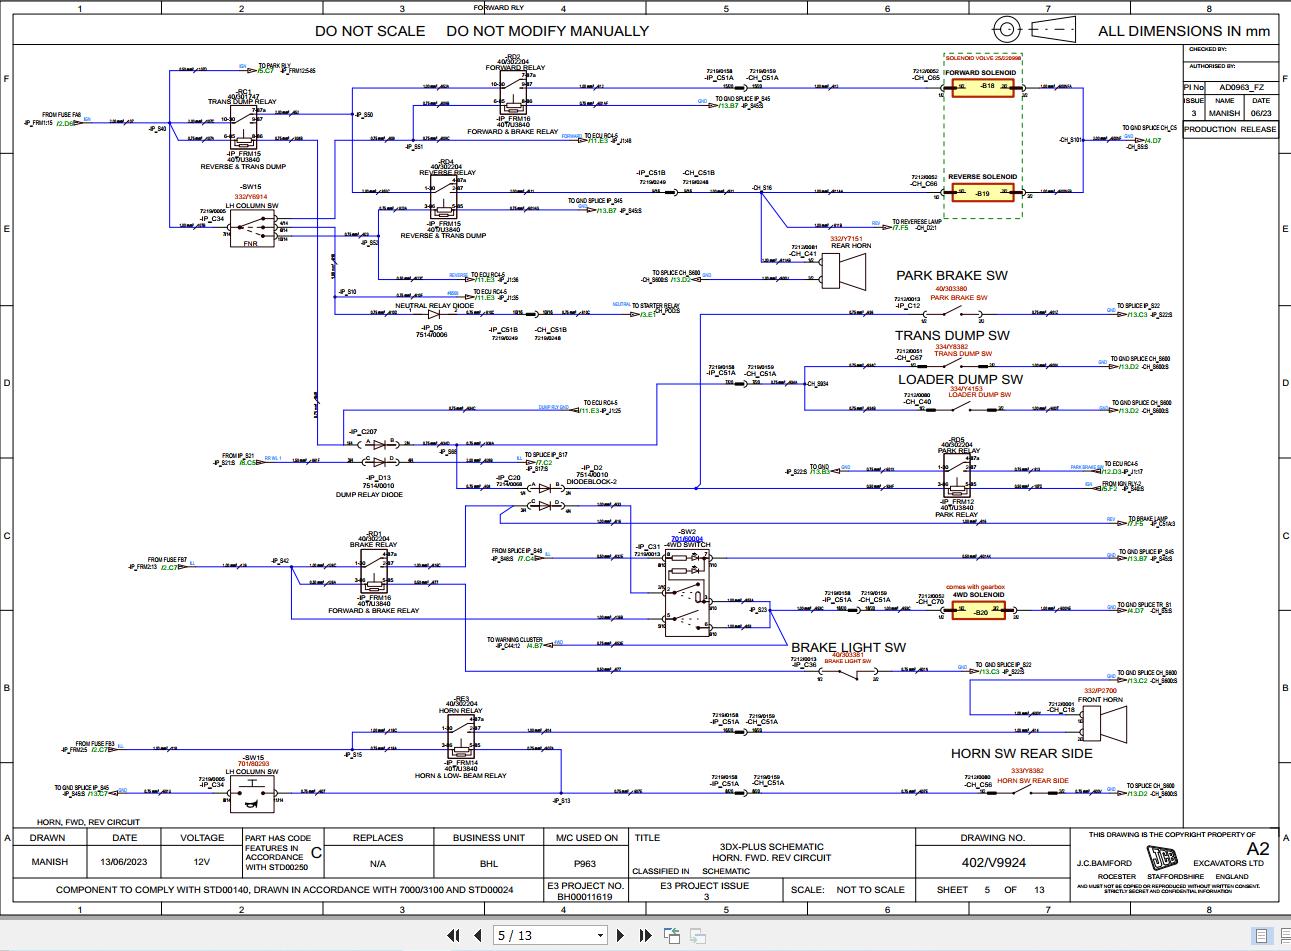Click the 4WD SOLENOID label
Screen dimensions: 1291x951
(x=978, y=595)
